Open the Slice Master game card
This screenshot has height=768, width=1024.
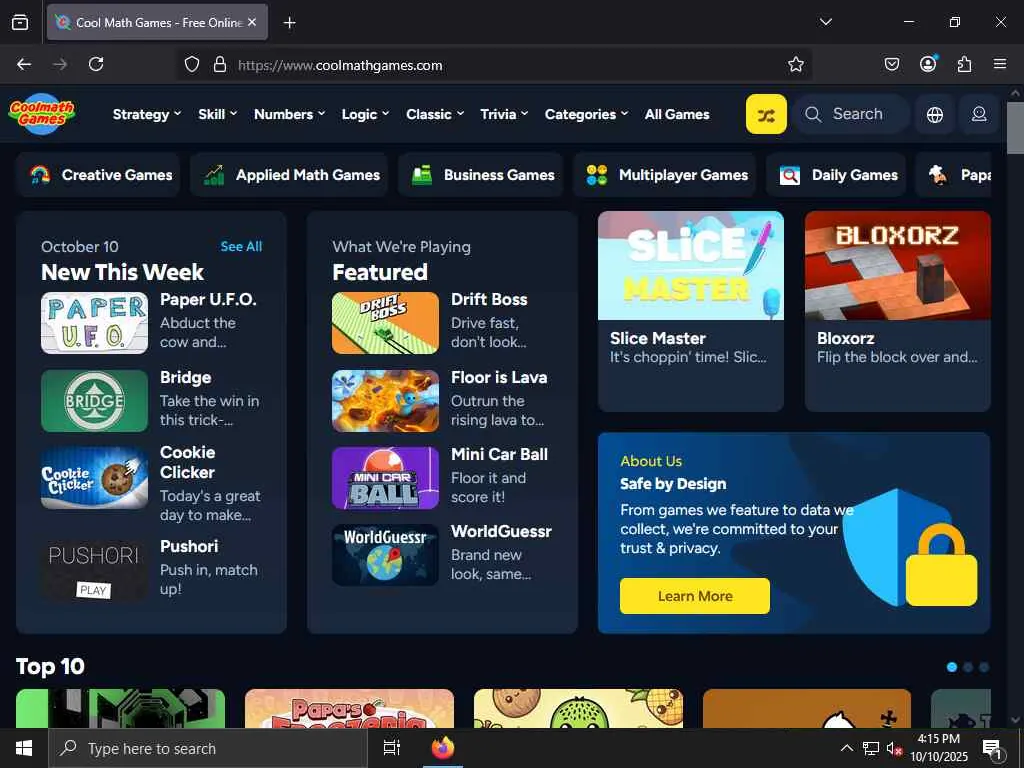(x=691, y=311)
